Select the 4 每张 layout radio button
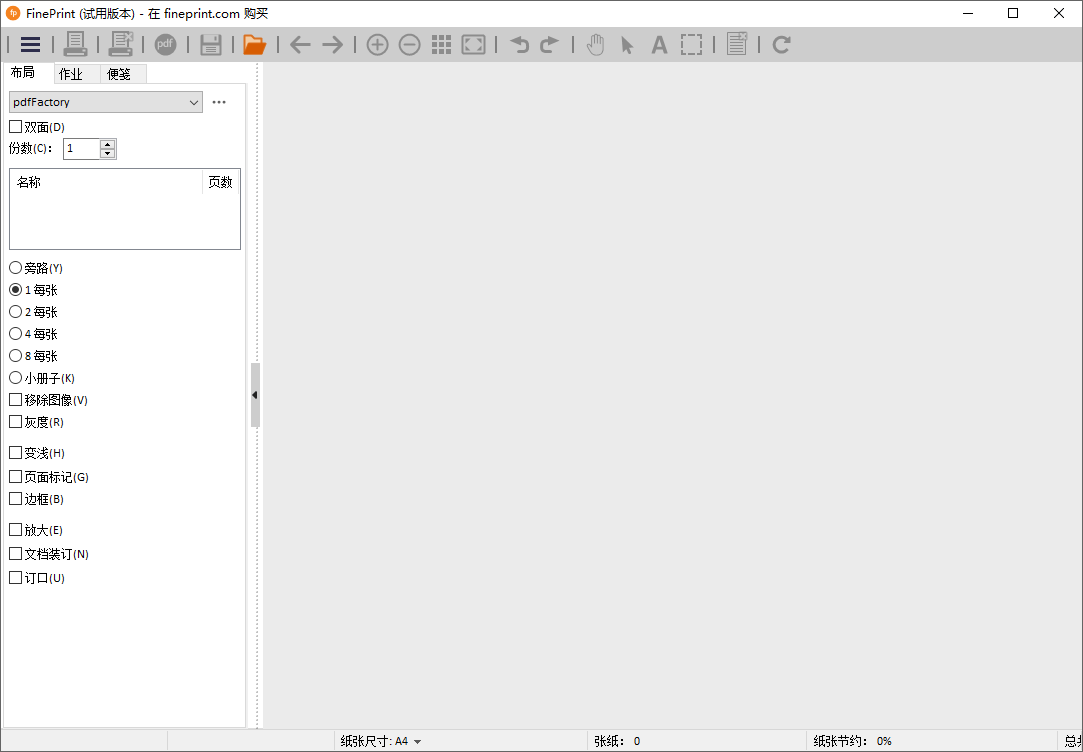This screenshot has height=752, width=1083. pyautogui.click(x=15, y=334)
